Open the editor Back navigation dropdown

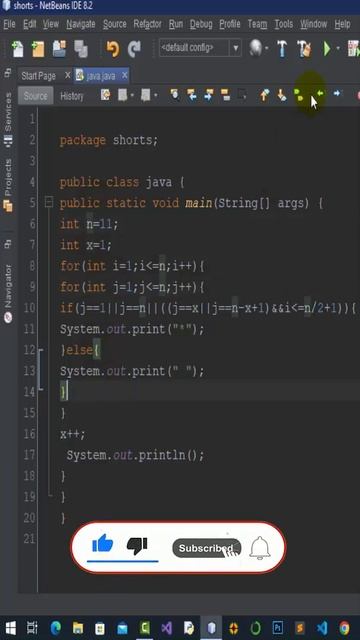coord(132,96)
